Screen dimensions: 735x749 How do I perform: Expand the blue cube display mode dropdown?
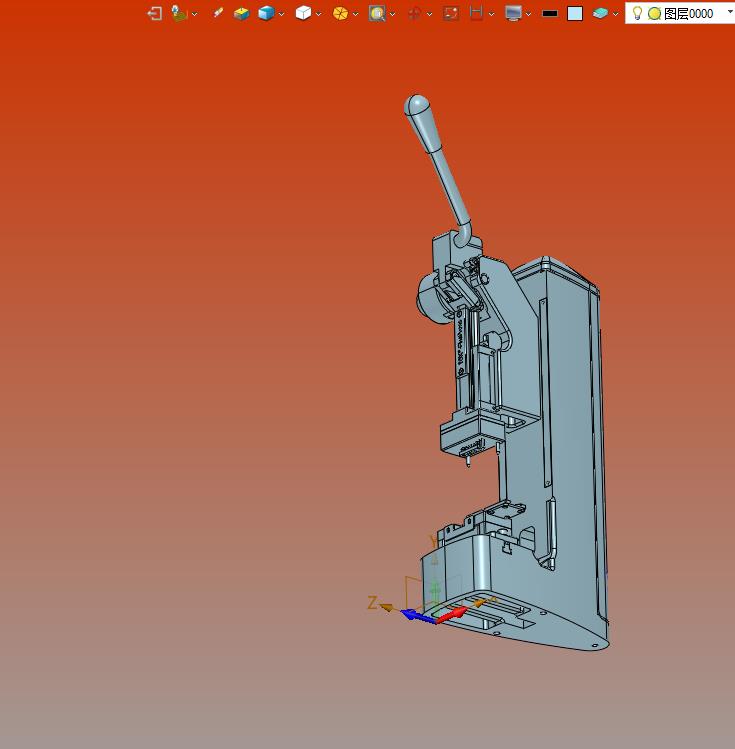click(281, 14)
